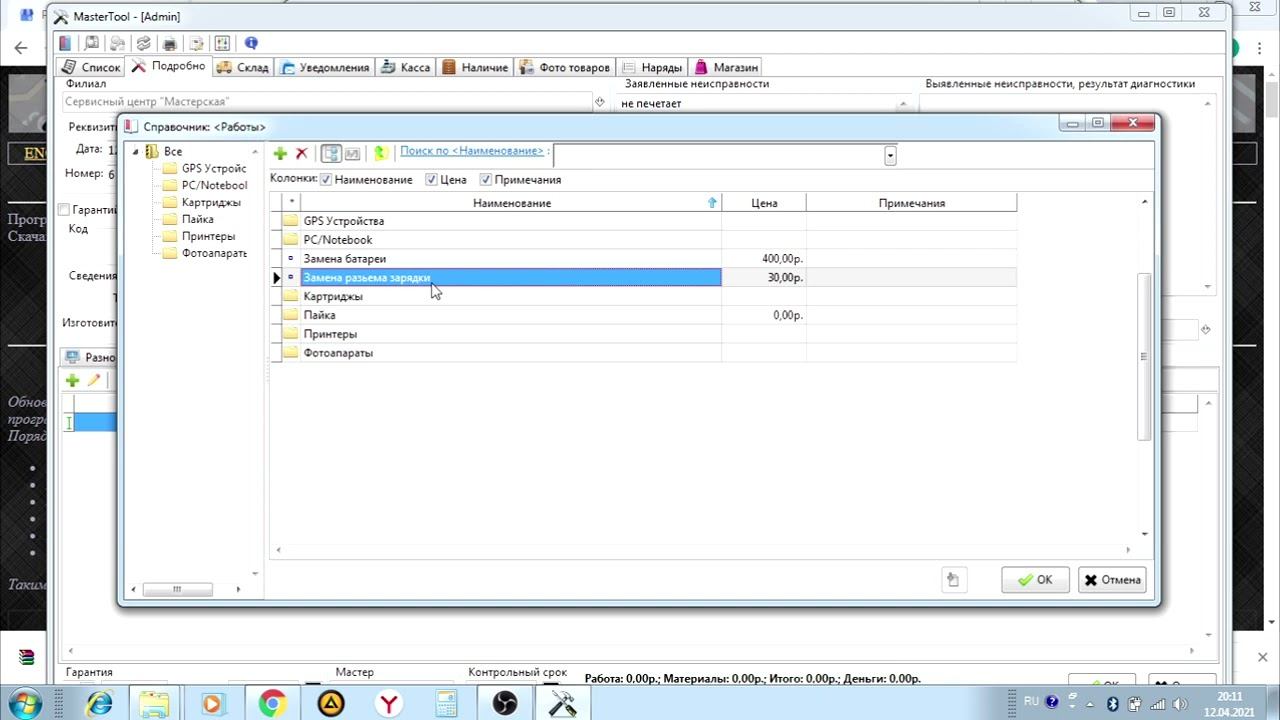Click the blue info icon in MasterTool toolbar
Screen dimensions: 1280x720
click(x=251, y=43)
